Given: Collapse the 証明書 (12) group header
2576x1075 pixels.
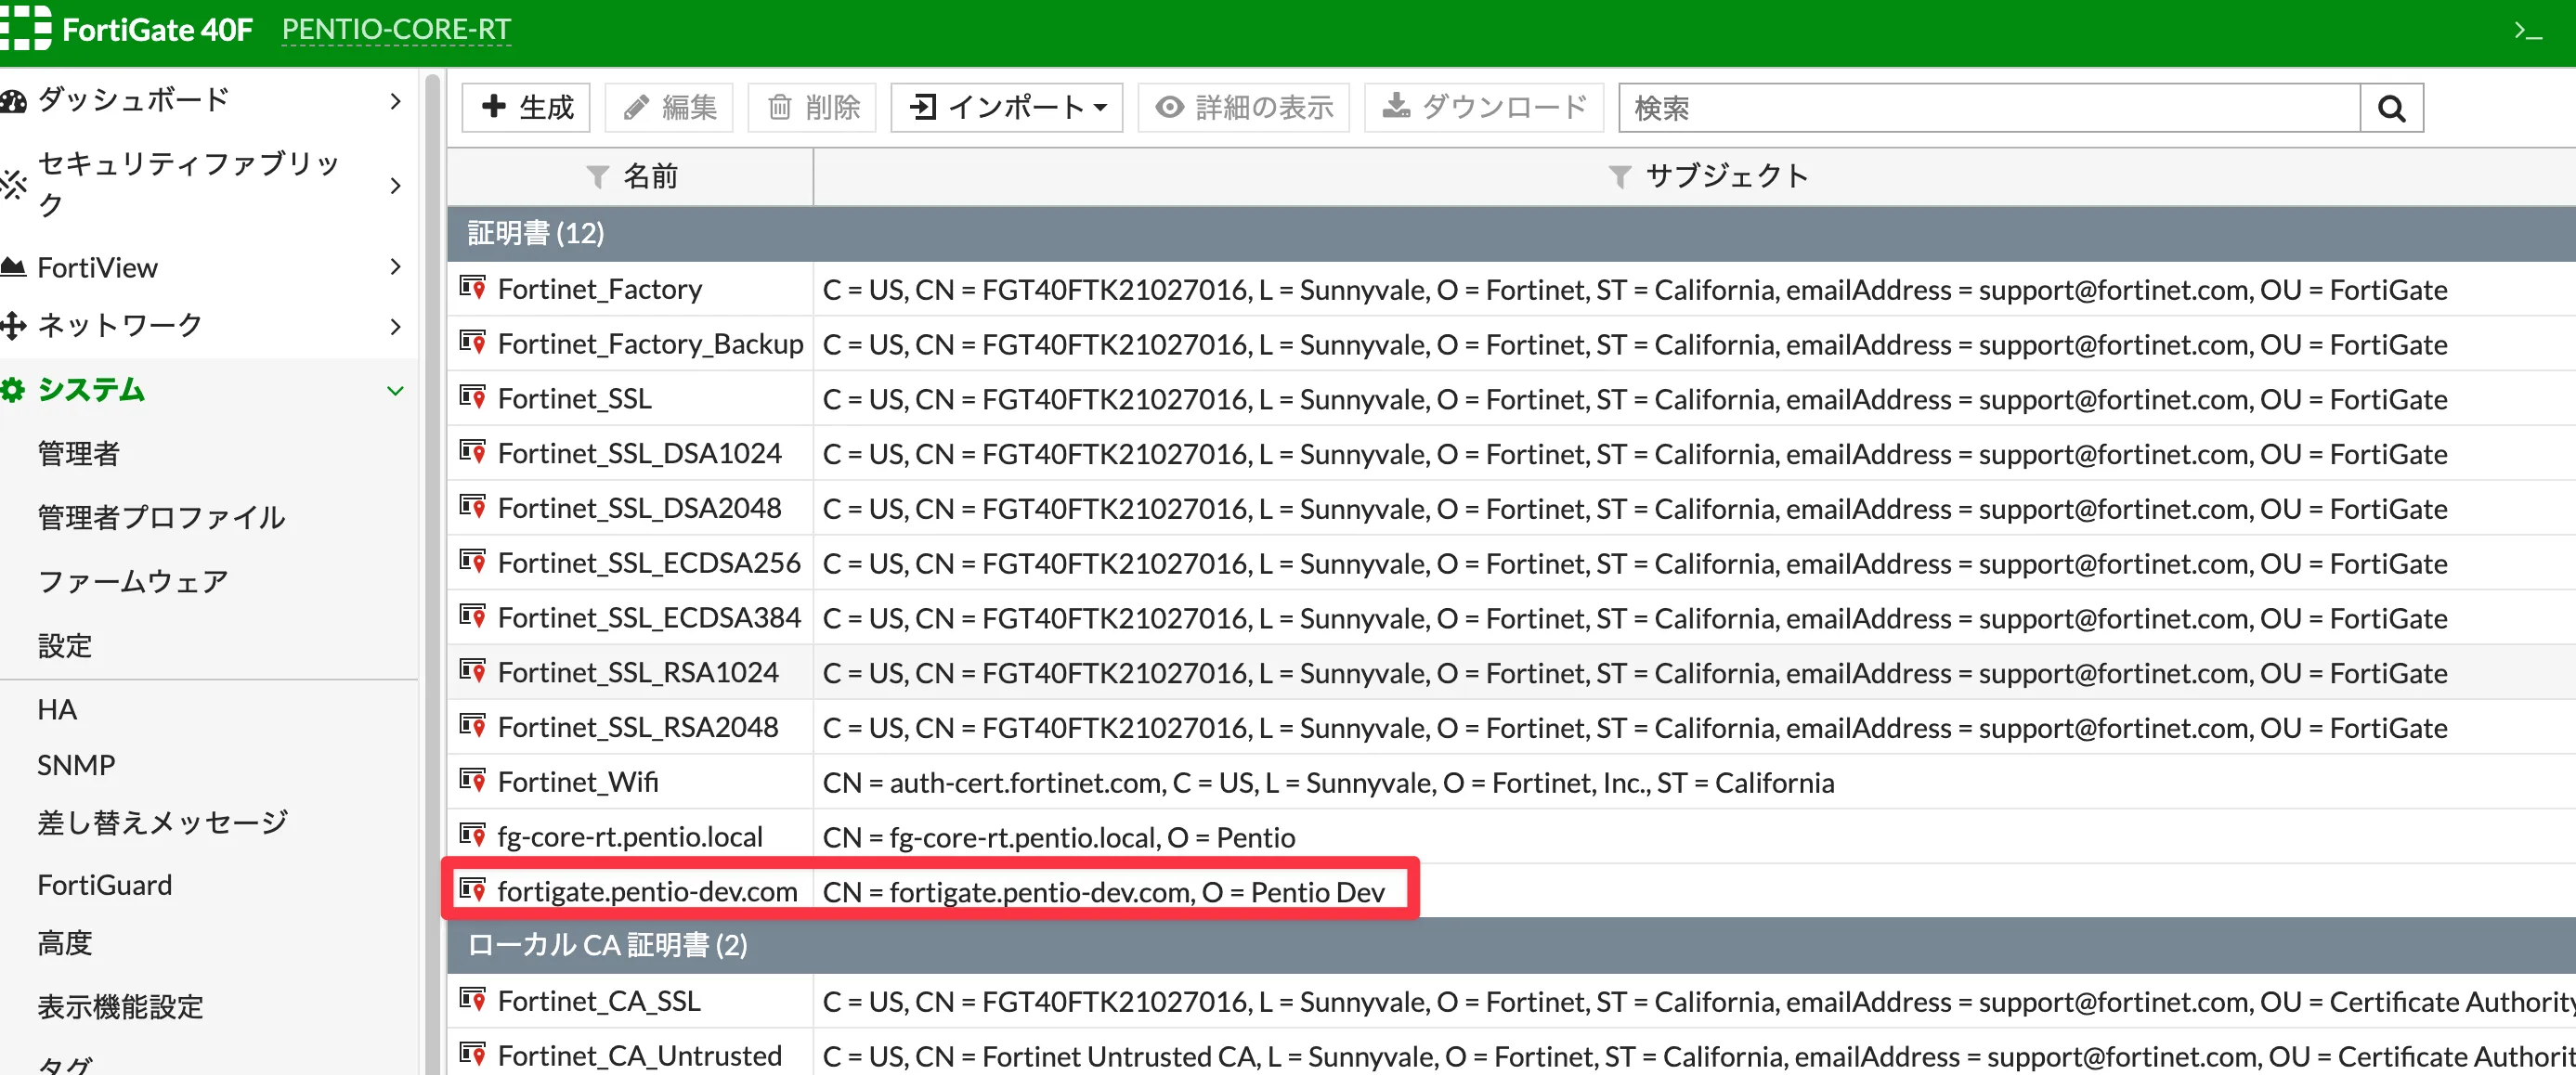Looking at the screenshot, I should click(x=1511, y=234).
